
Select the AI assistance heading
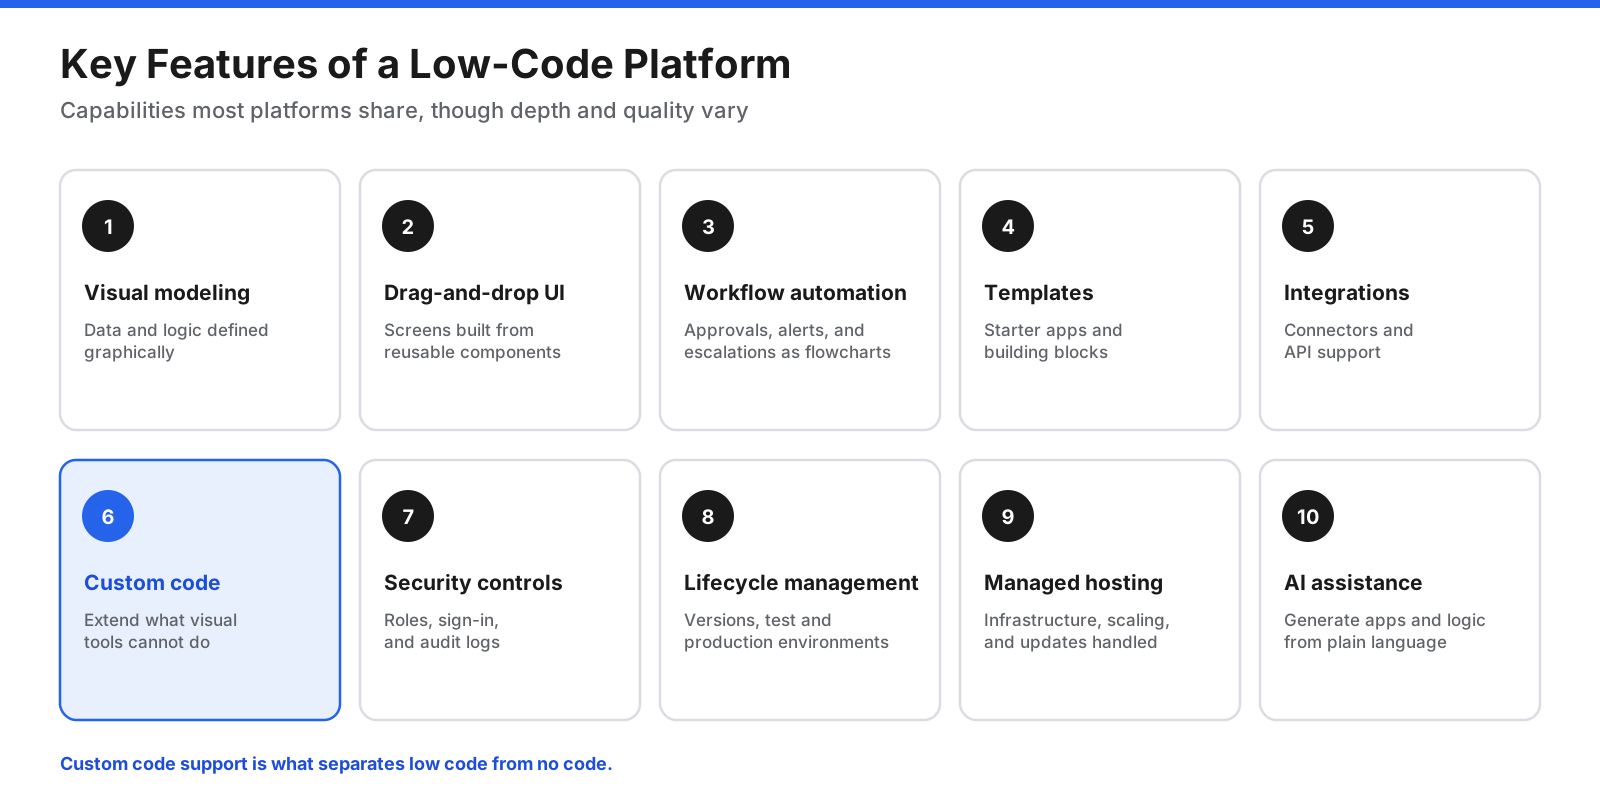[1353, 583]
